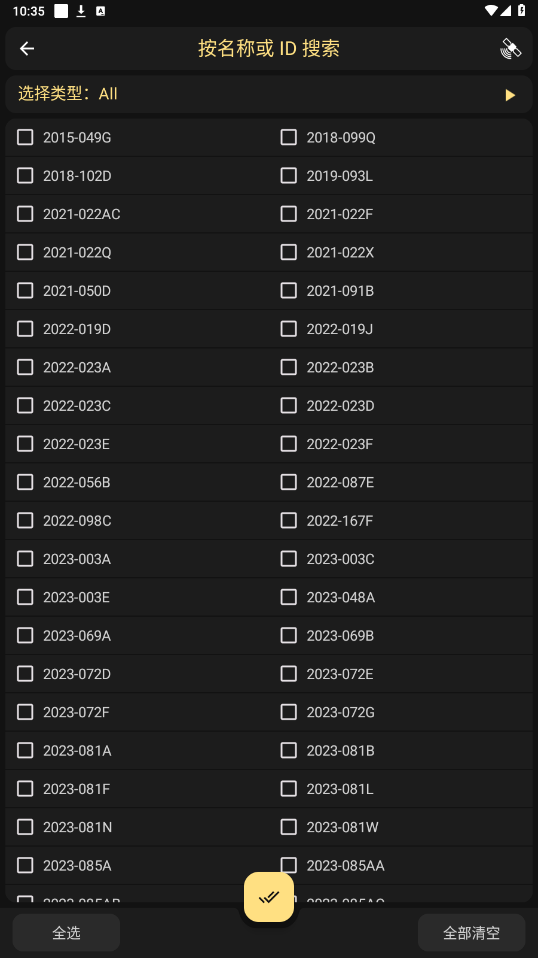
Task: Tap the 按名称或 ID 搜索 search title
Action: pyautogui.click(x=269, y=48)
